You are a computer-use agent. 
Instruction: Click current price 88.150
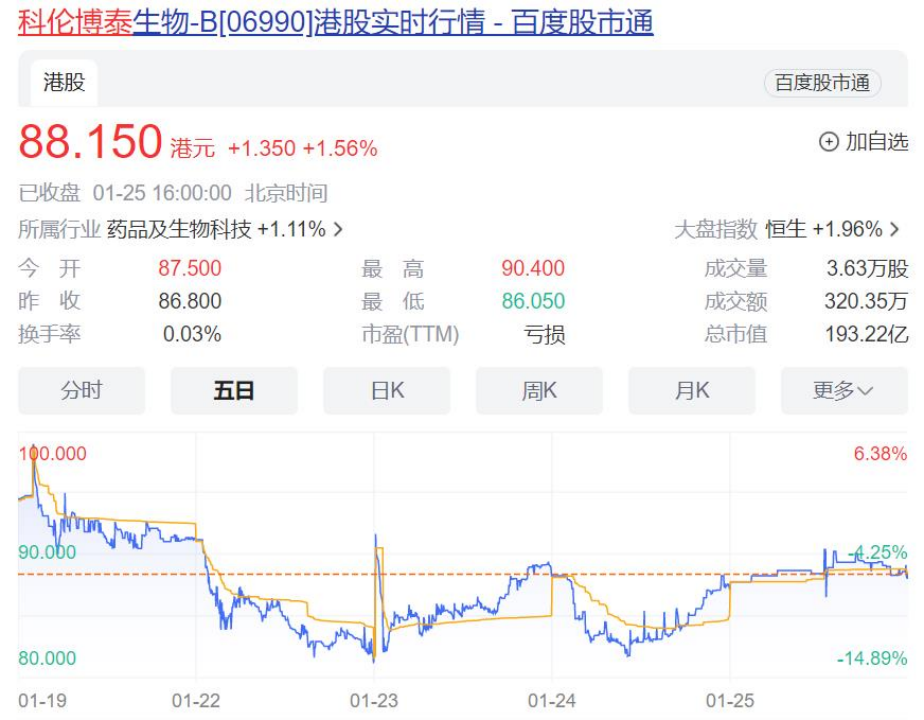(90, 141)
